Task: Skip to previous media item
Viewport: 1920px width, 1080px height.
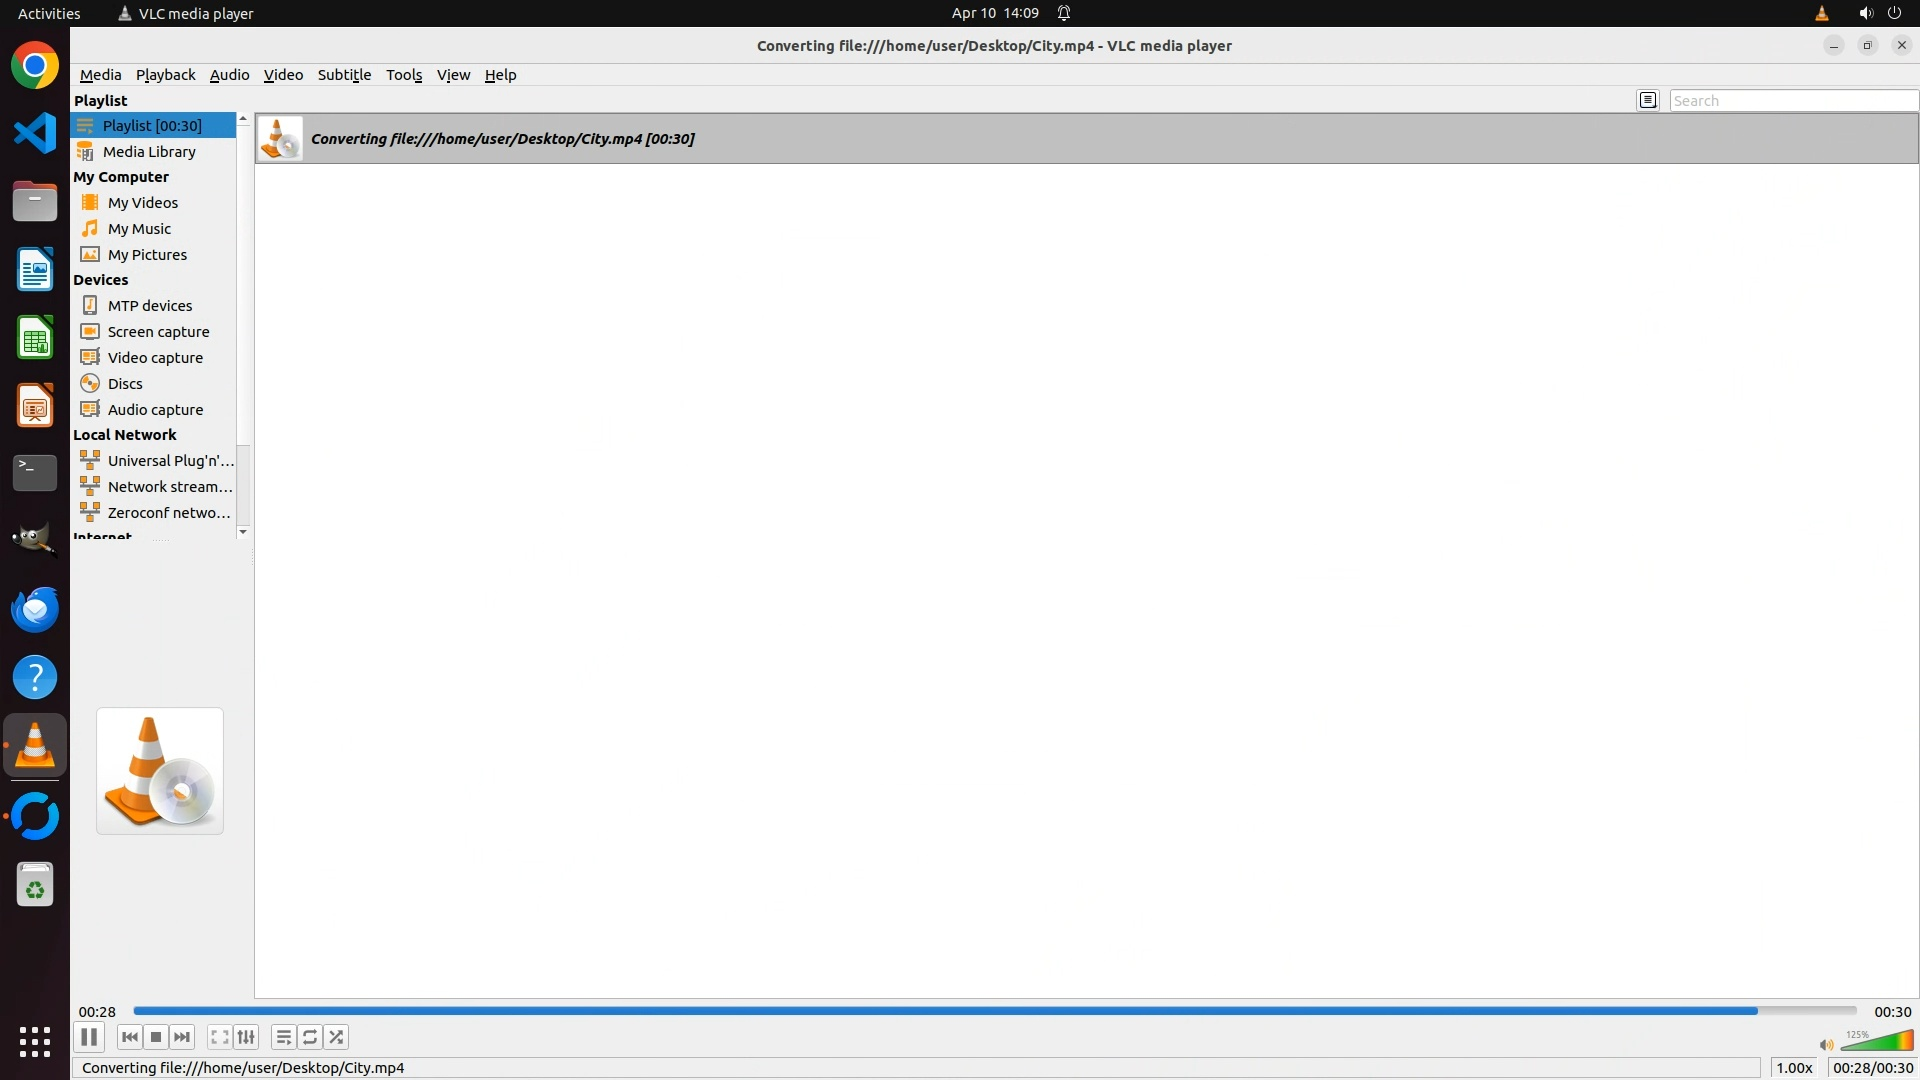Action: 129,1037
